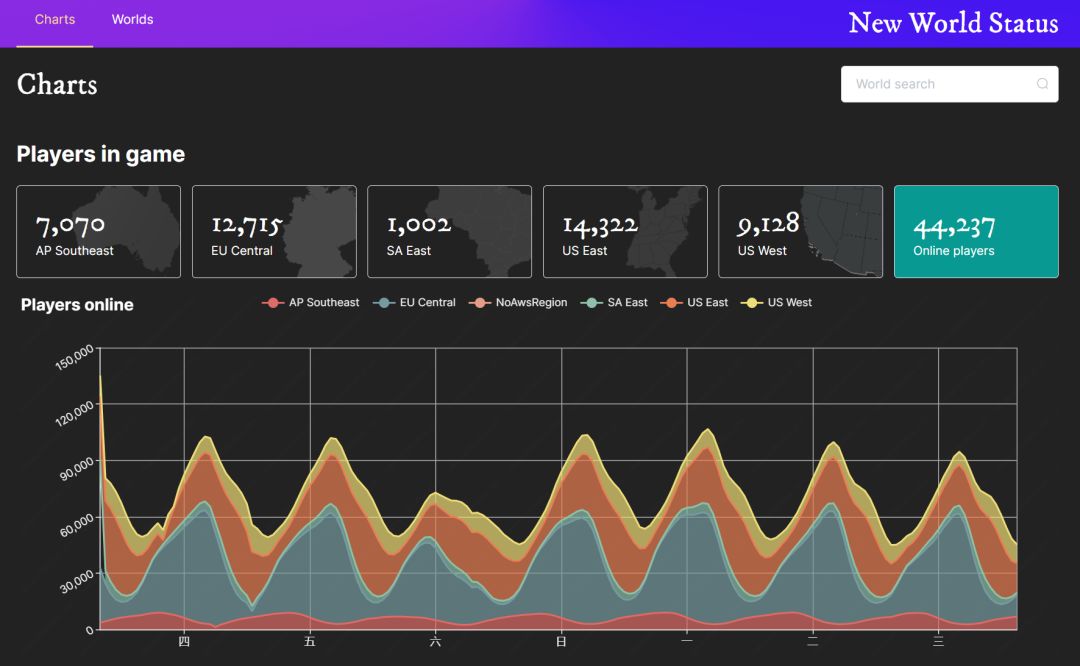Viewport: 1080px width, 666px height.
Task: Open the SA East region card
Action: click(449, 231)
